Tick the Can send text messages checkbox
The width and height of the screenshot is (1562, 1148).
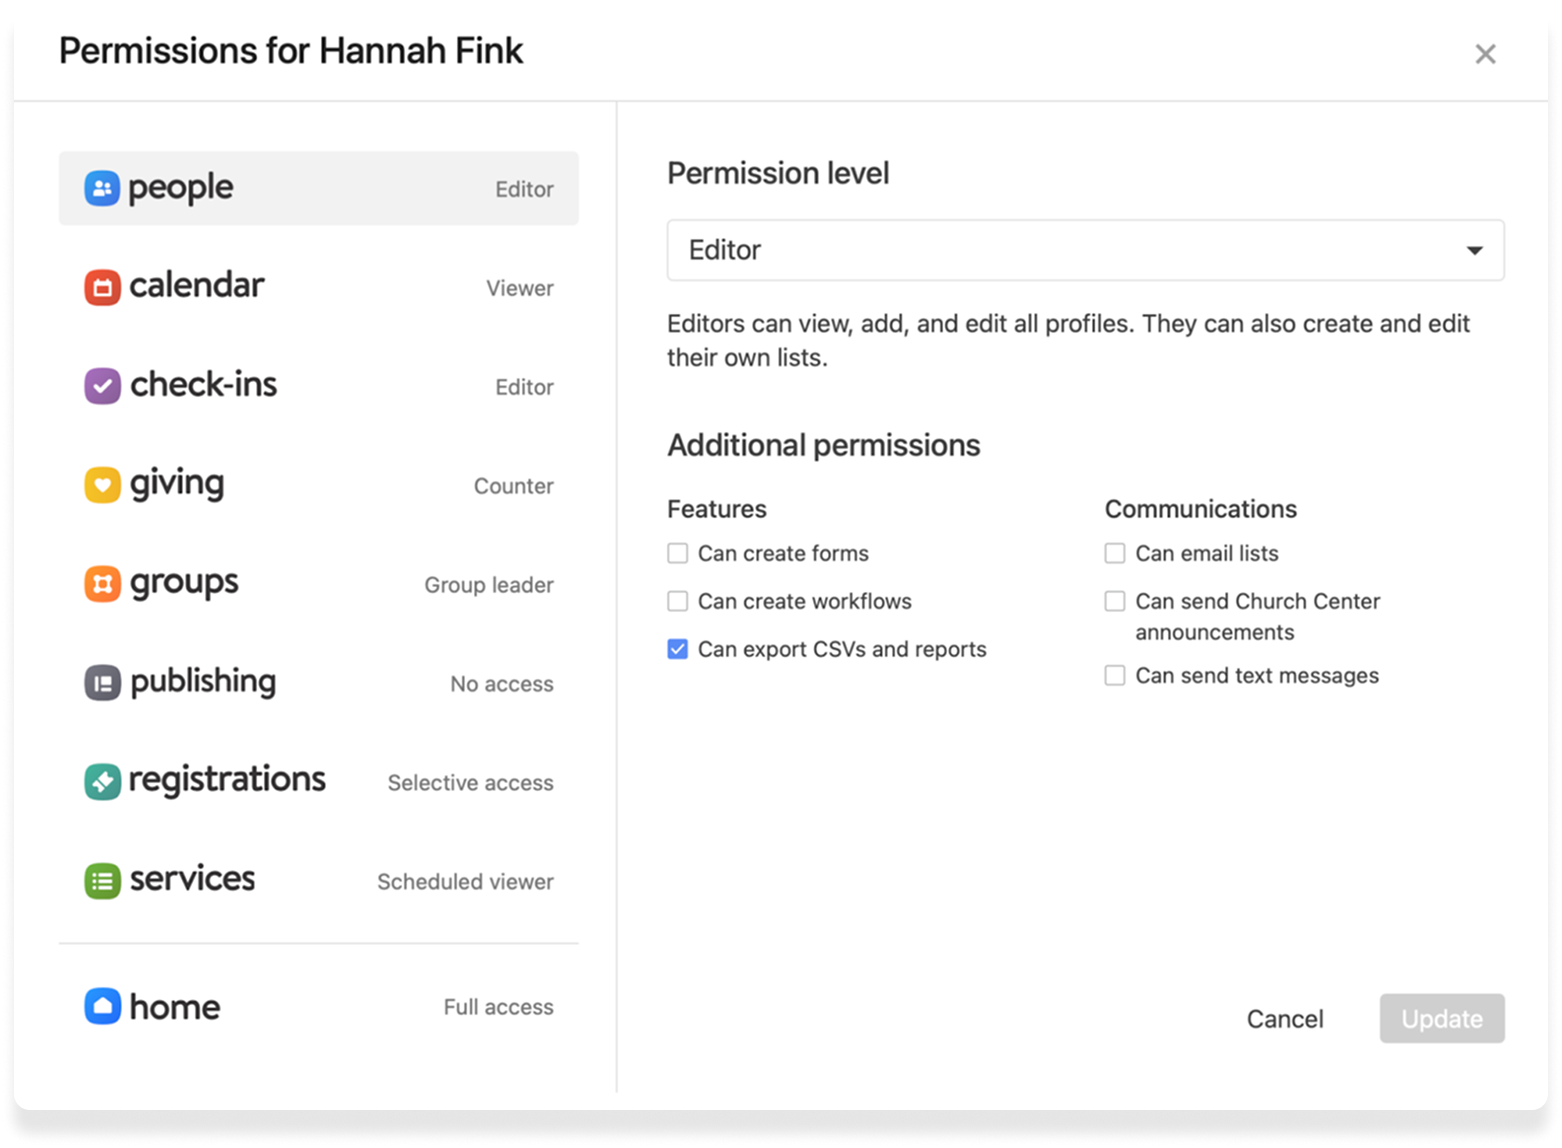coord(1115,676)
